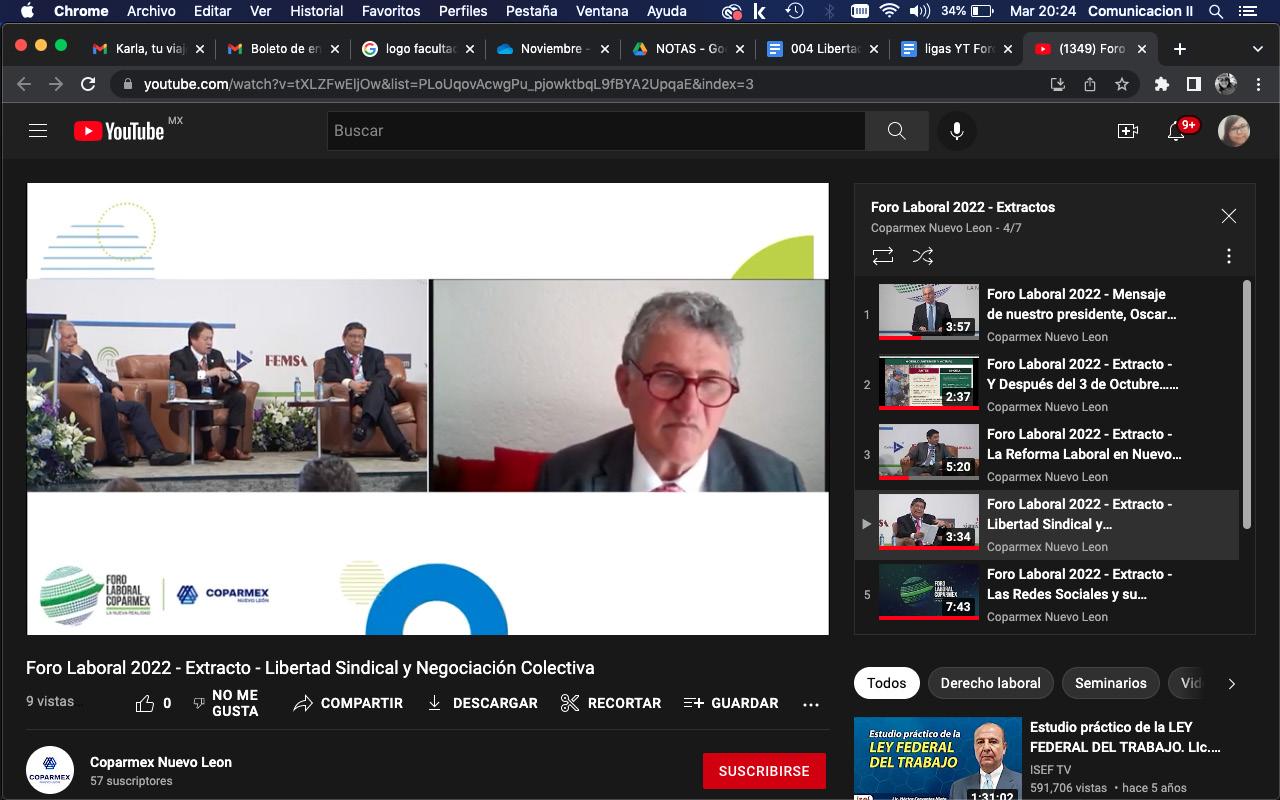This screenshot has height=800, width=1280.
Task: Open the Coparmex Nuevo Leon channel name link
Action: pyautogui.click(x=161, y=762)
